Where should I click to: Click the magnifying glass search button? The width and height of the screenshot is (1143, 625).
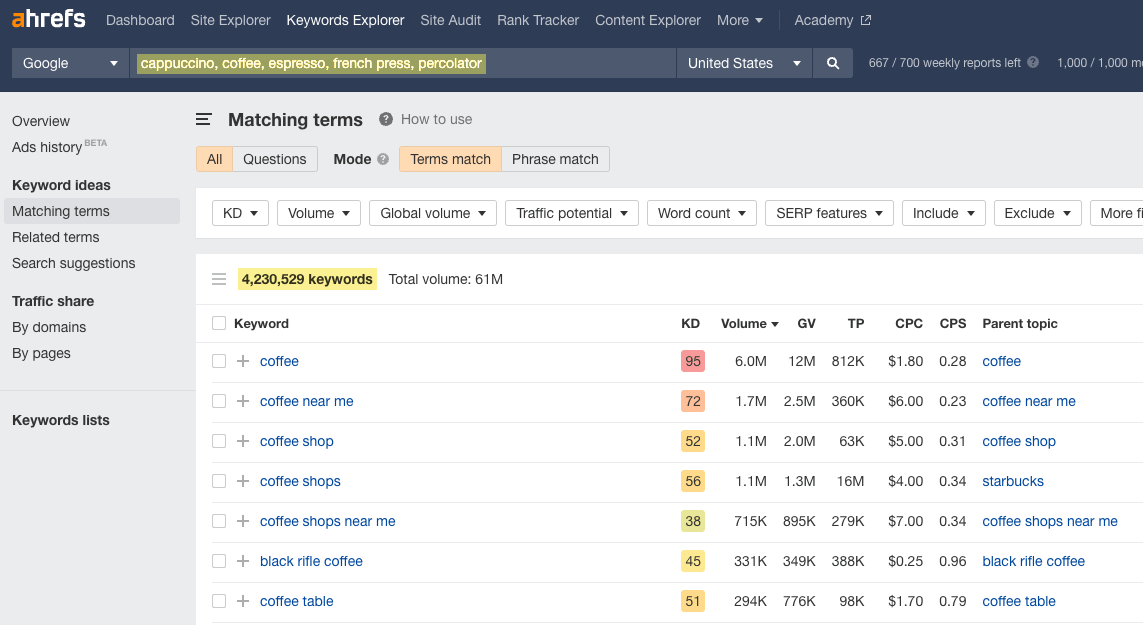pyautogui.click(x=832, y=63)
